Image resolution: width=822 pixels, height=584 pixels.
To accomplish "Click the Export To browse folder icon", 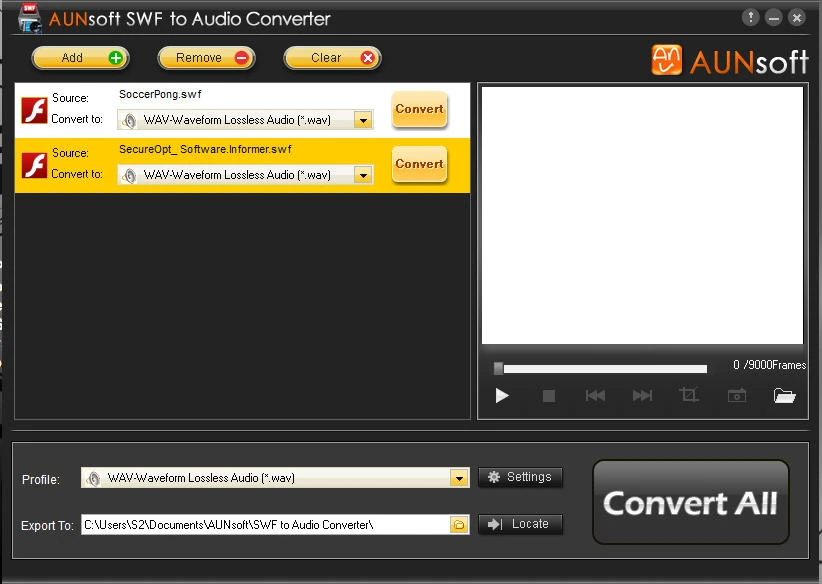I will pos(459,524).
